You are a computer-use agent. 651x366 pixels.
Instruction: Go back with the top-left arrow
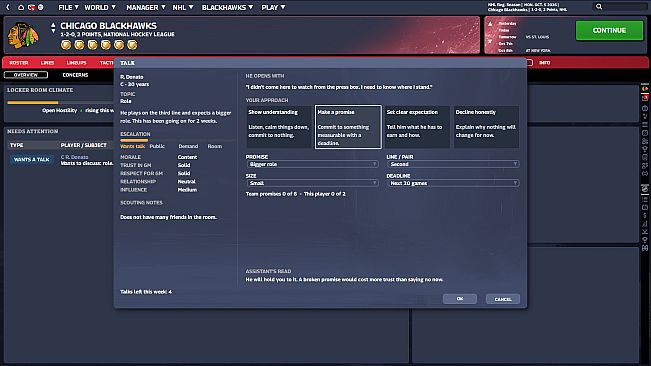[7, 7]
